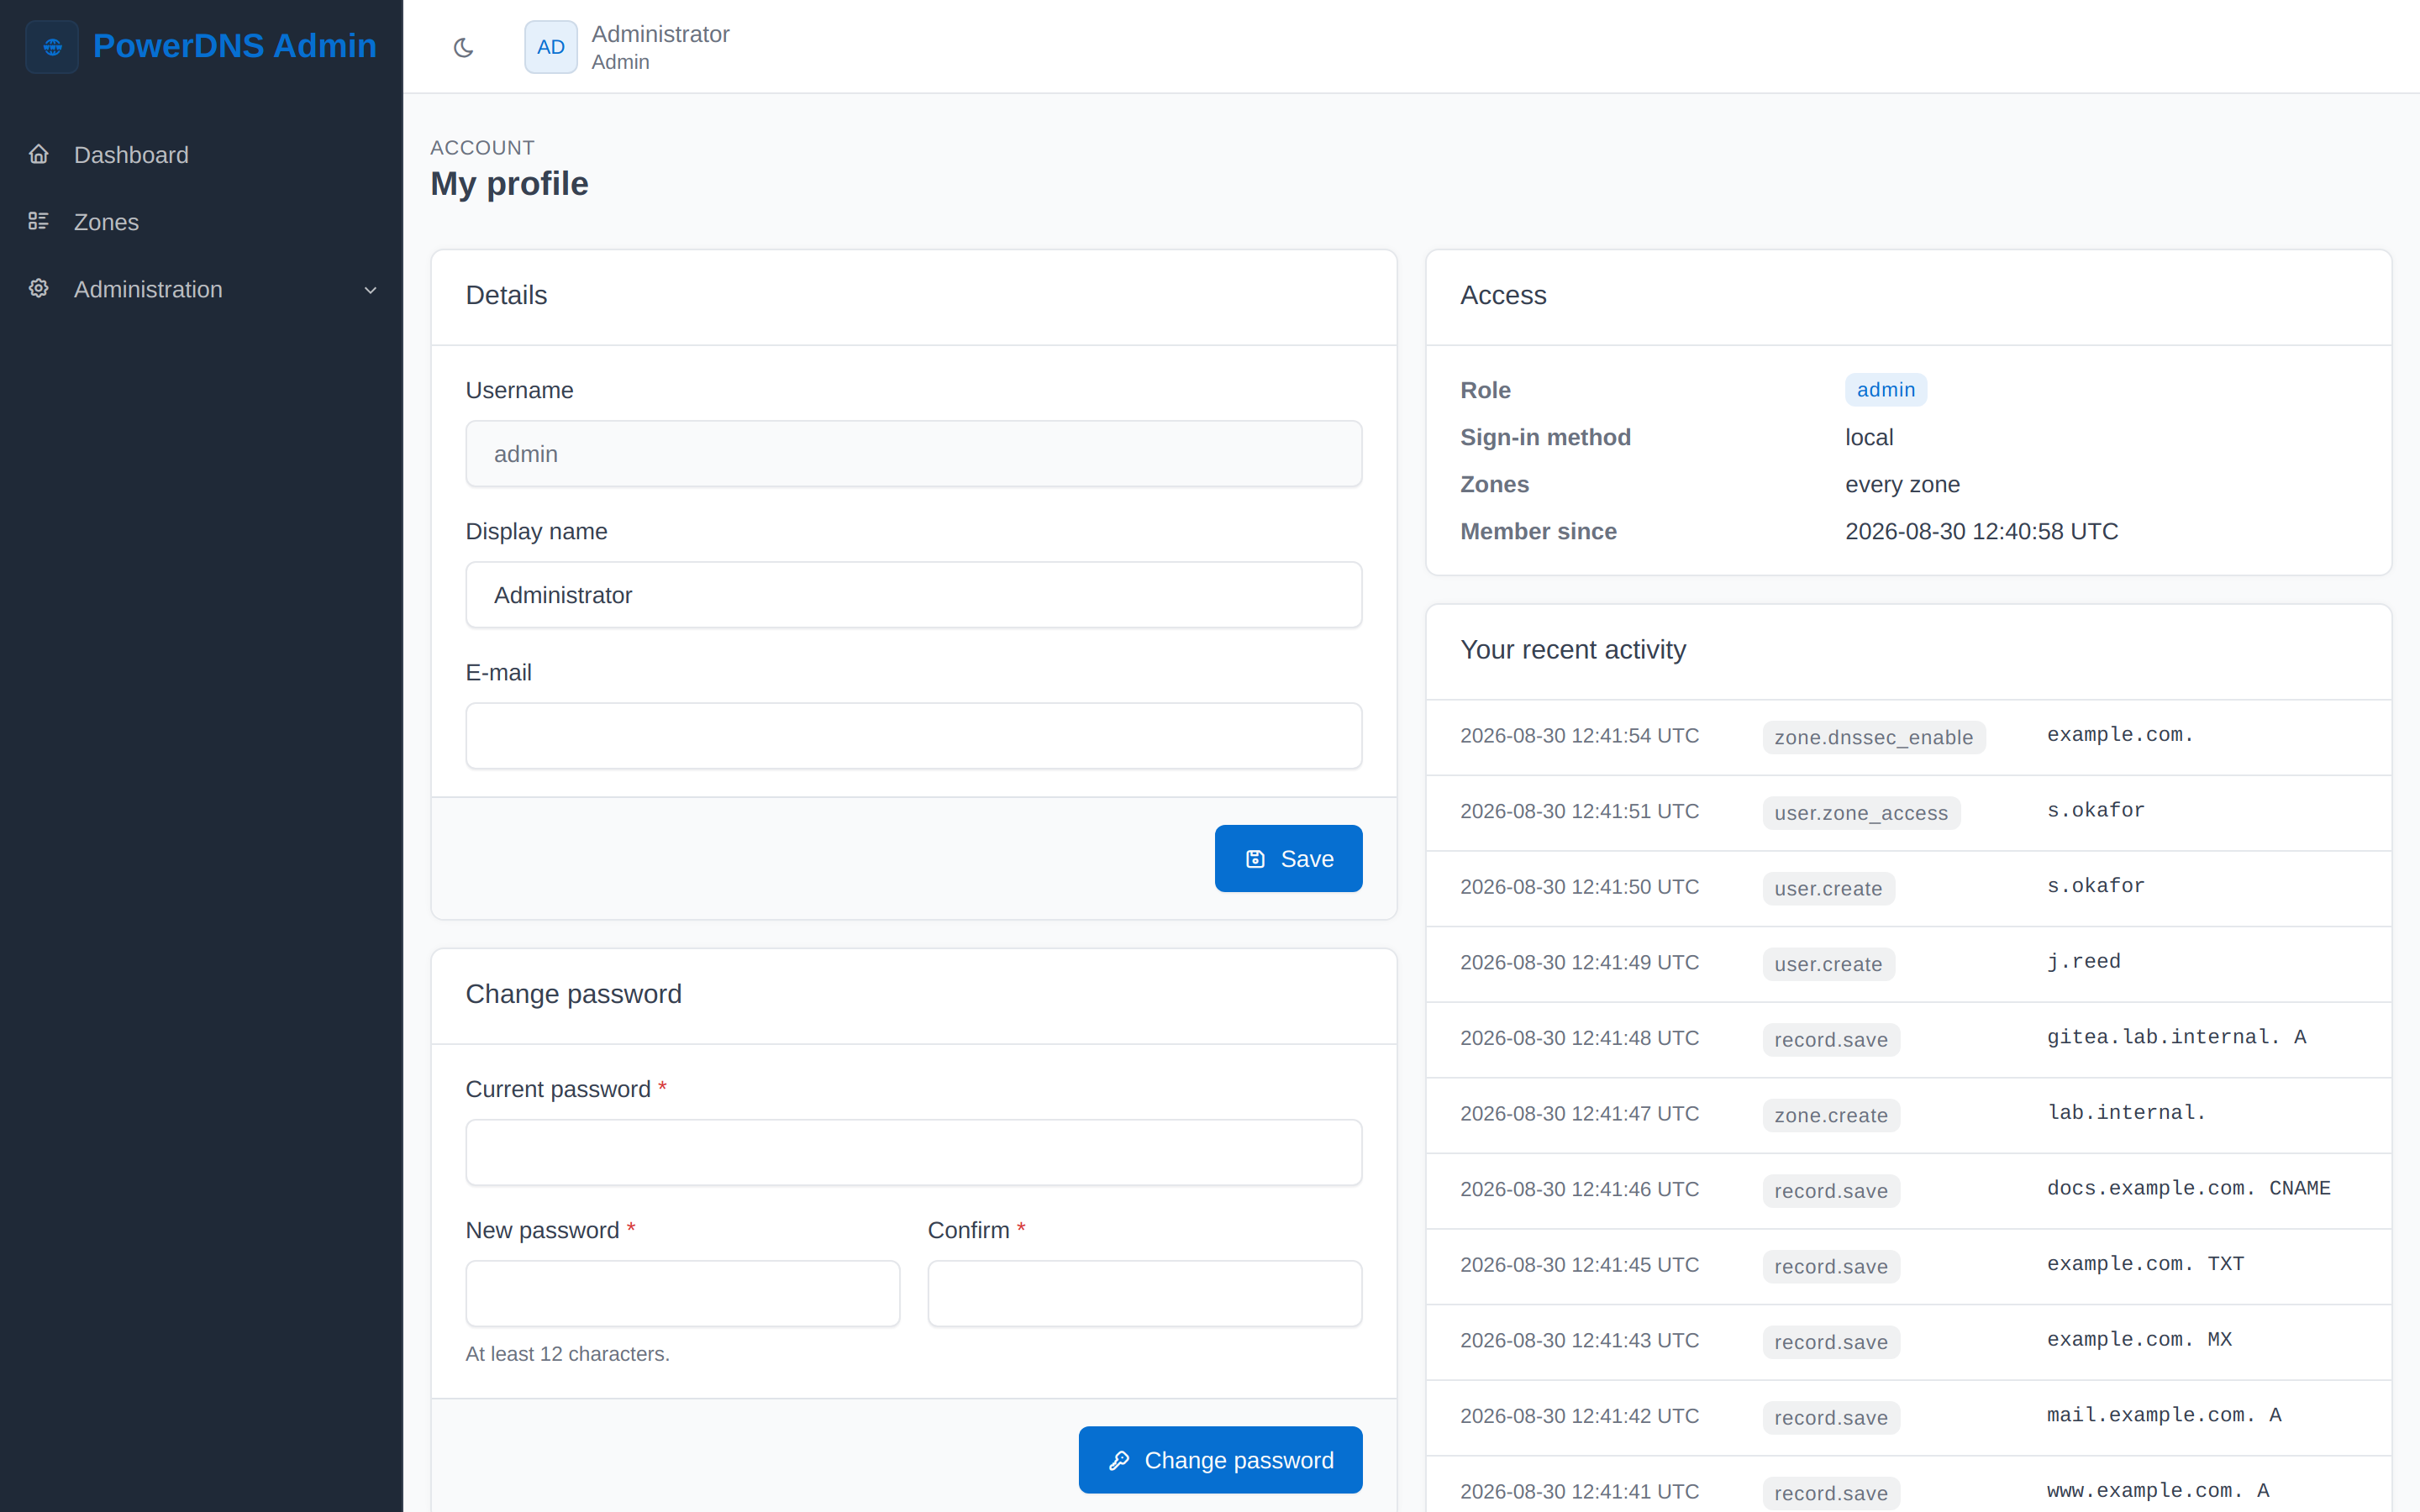This screenshot has width=2420, height=1512.
Task: Click the 'every zone' Zones value
Action: tap(1902, 485)
